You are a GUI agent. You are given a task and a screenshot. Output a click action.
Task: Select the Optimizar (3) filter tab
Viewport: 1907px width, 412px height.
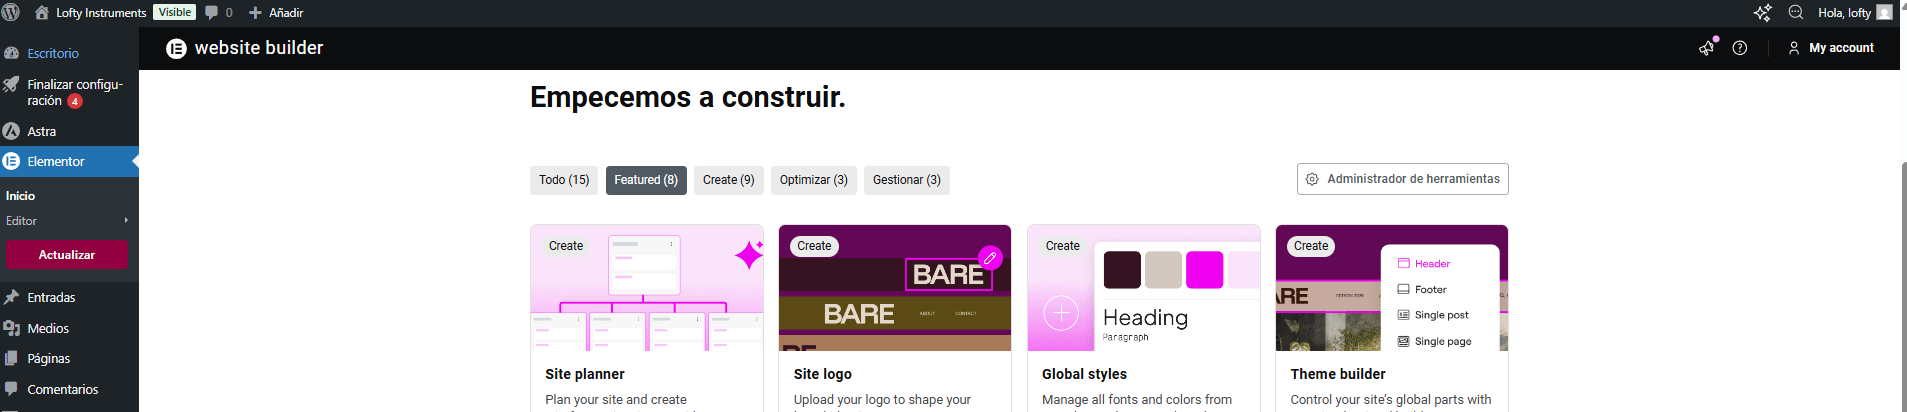[x=813, y=180]
